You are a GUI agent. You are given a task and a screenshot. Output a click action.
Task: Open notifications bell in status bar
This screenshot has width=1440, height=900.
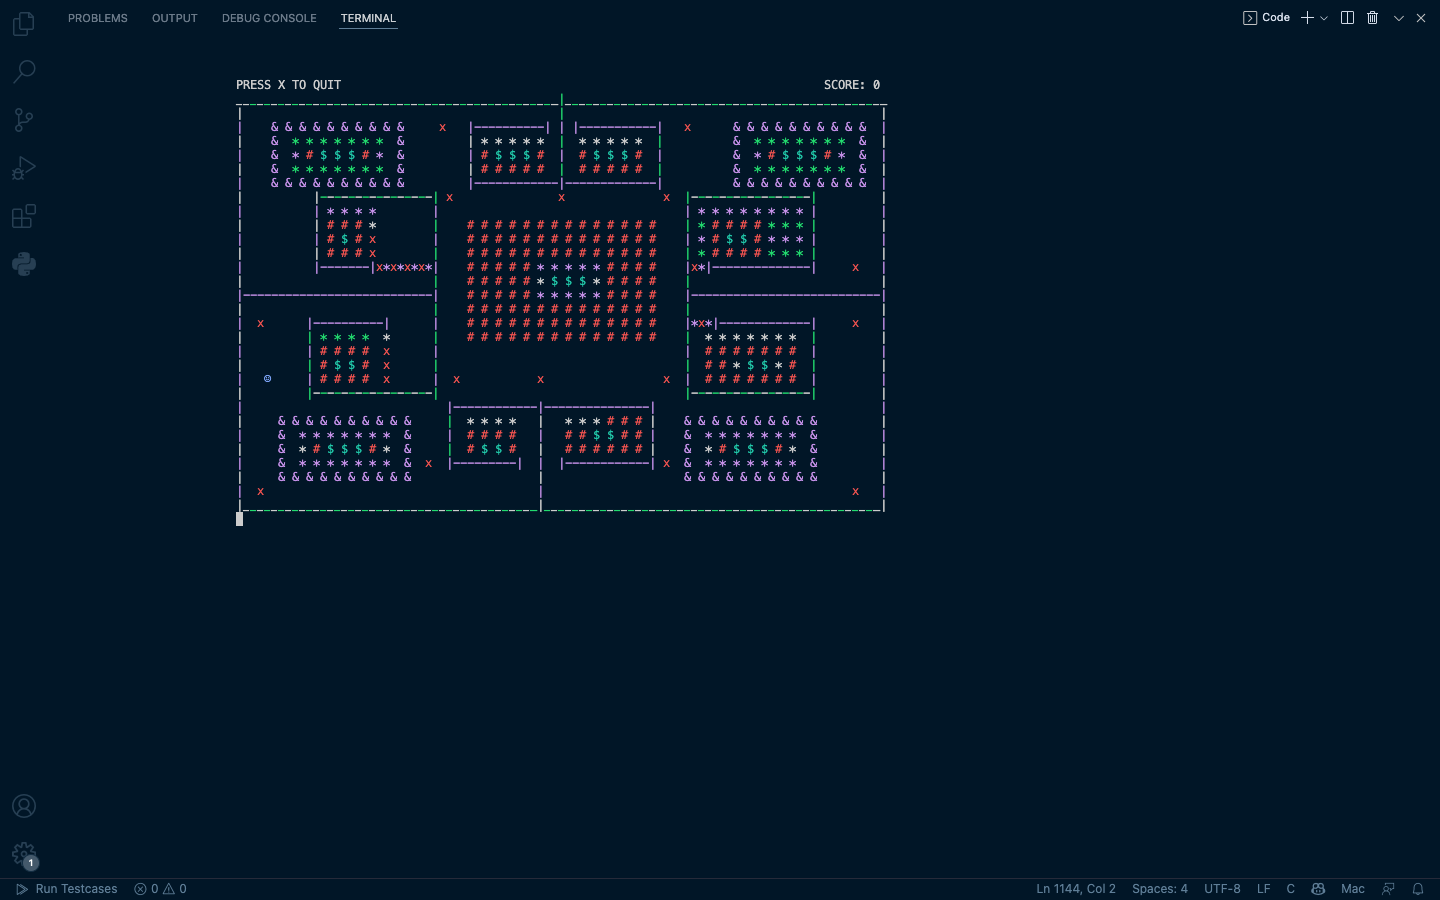[1418, 889]
